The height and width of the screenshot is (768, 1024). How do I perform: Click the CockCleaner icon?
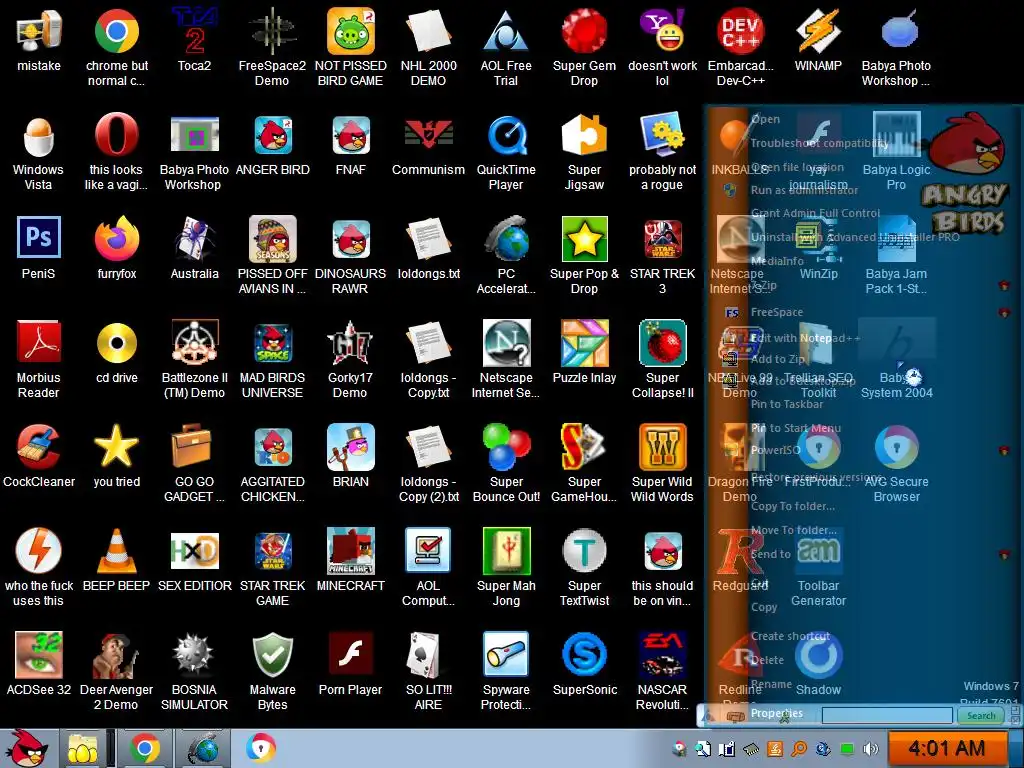[39, 447]
